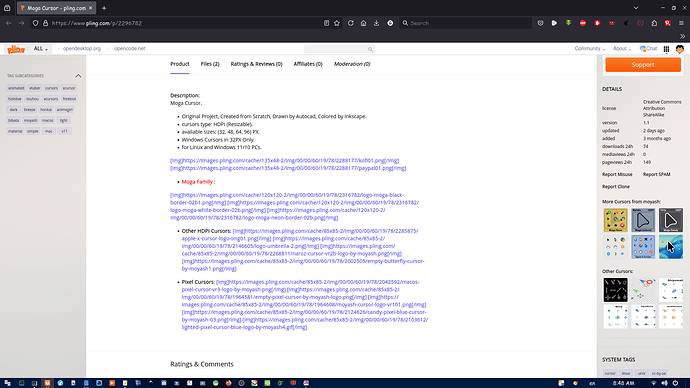Switch to the Files (2) tab
The height and width of the screenshot is (388, 690).
pos(210,64)
